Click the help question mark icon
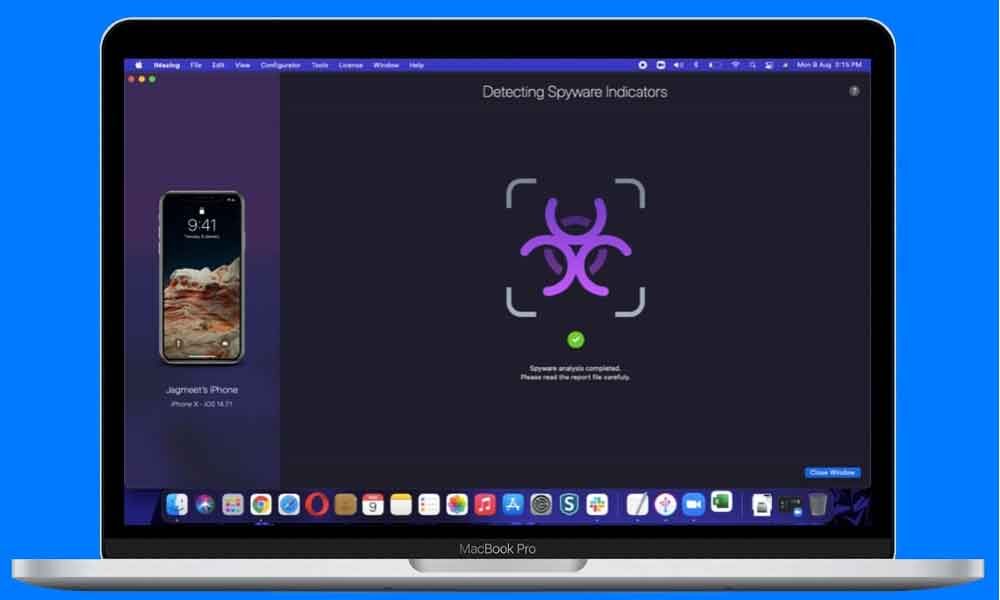This screenshot has height=600, width=1000. [x=854, y=91]
